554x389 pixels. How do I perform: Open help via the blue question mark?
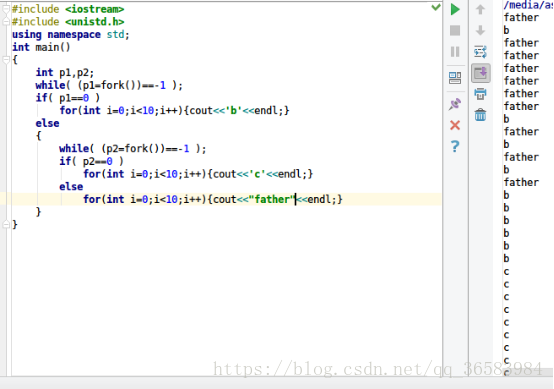455,146
